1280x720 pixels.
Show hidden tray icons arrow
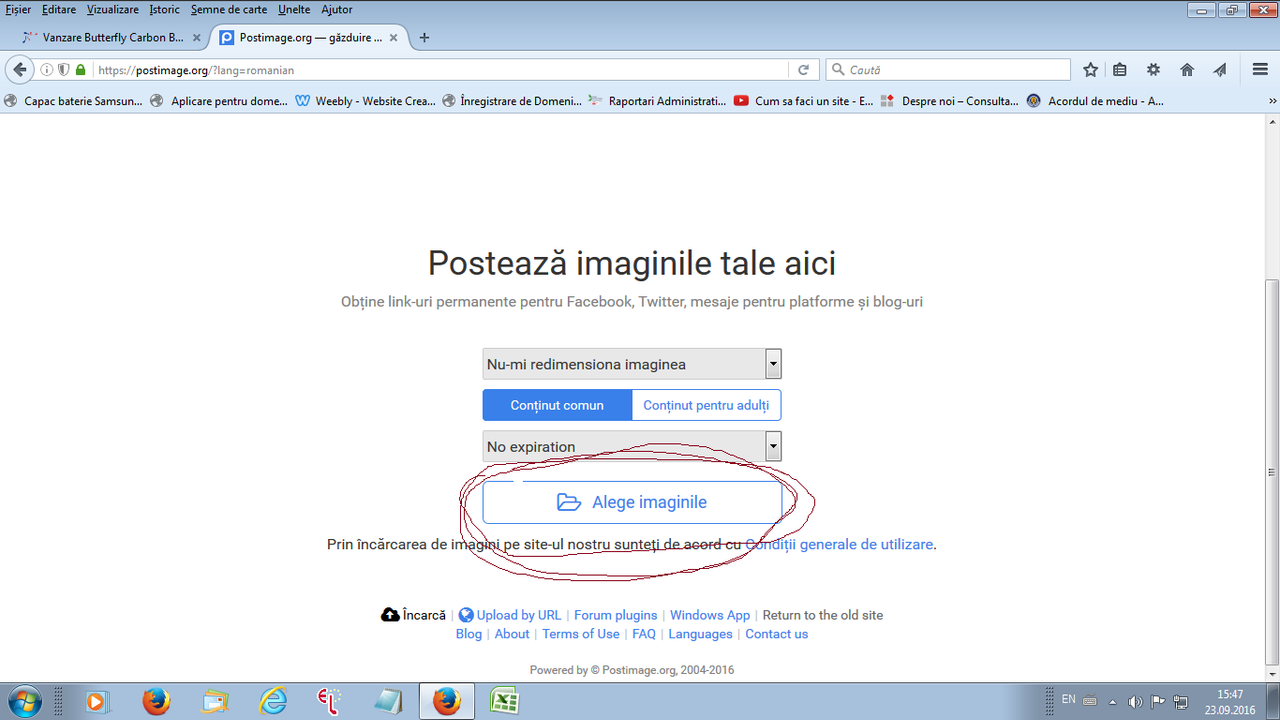click(1112, 701)
